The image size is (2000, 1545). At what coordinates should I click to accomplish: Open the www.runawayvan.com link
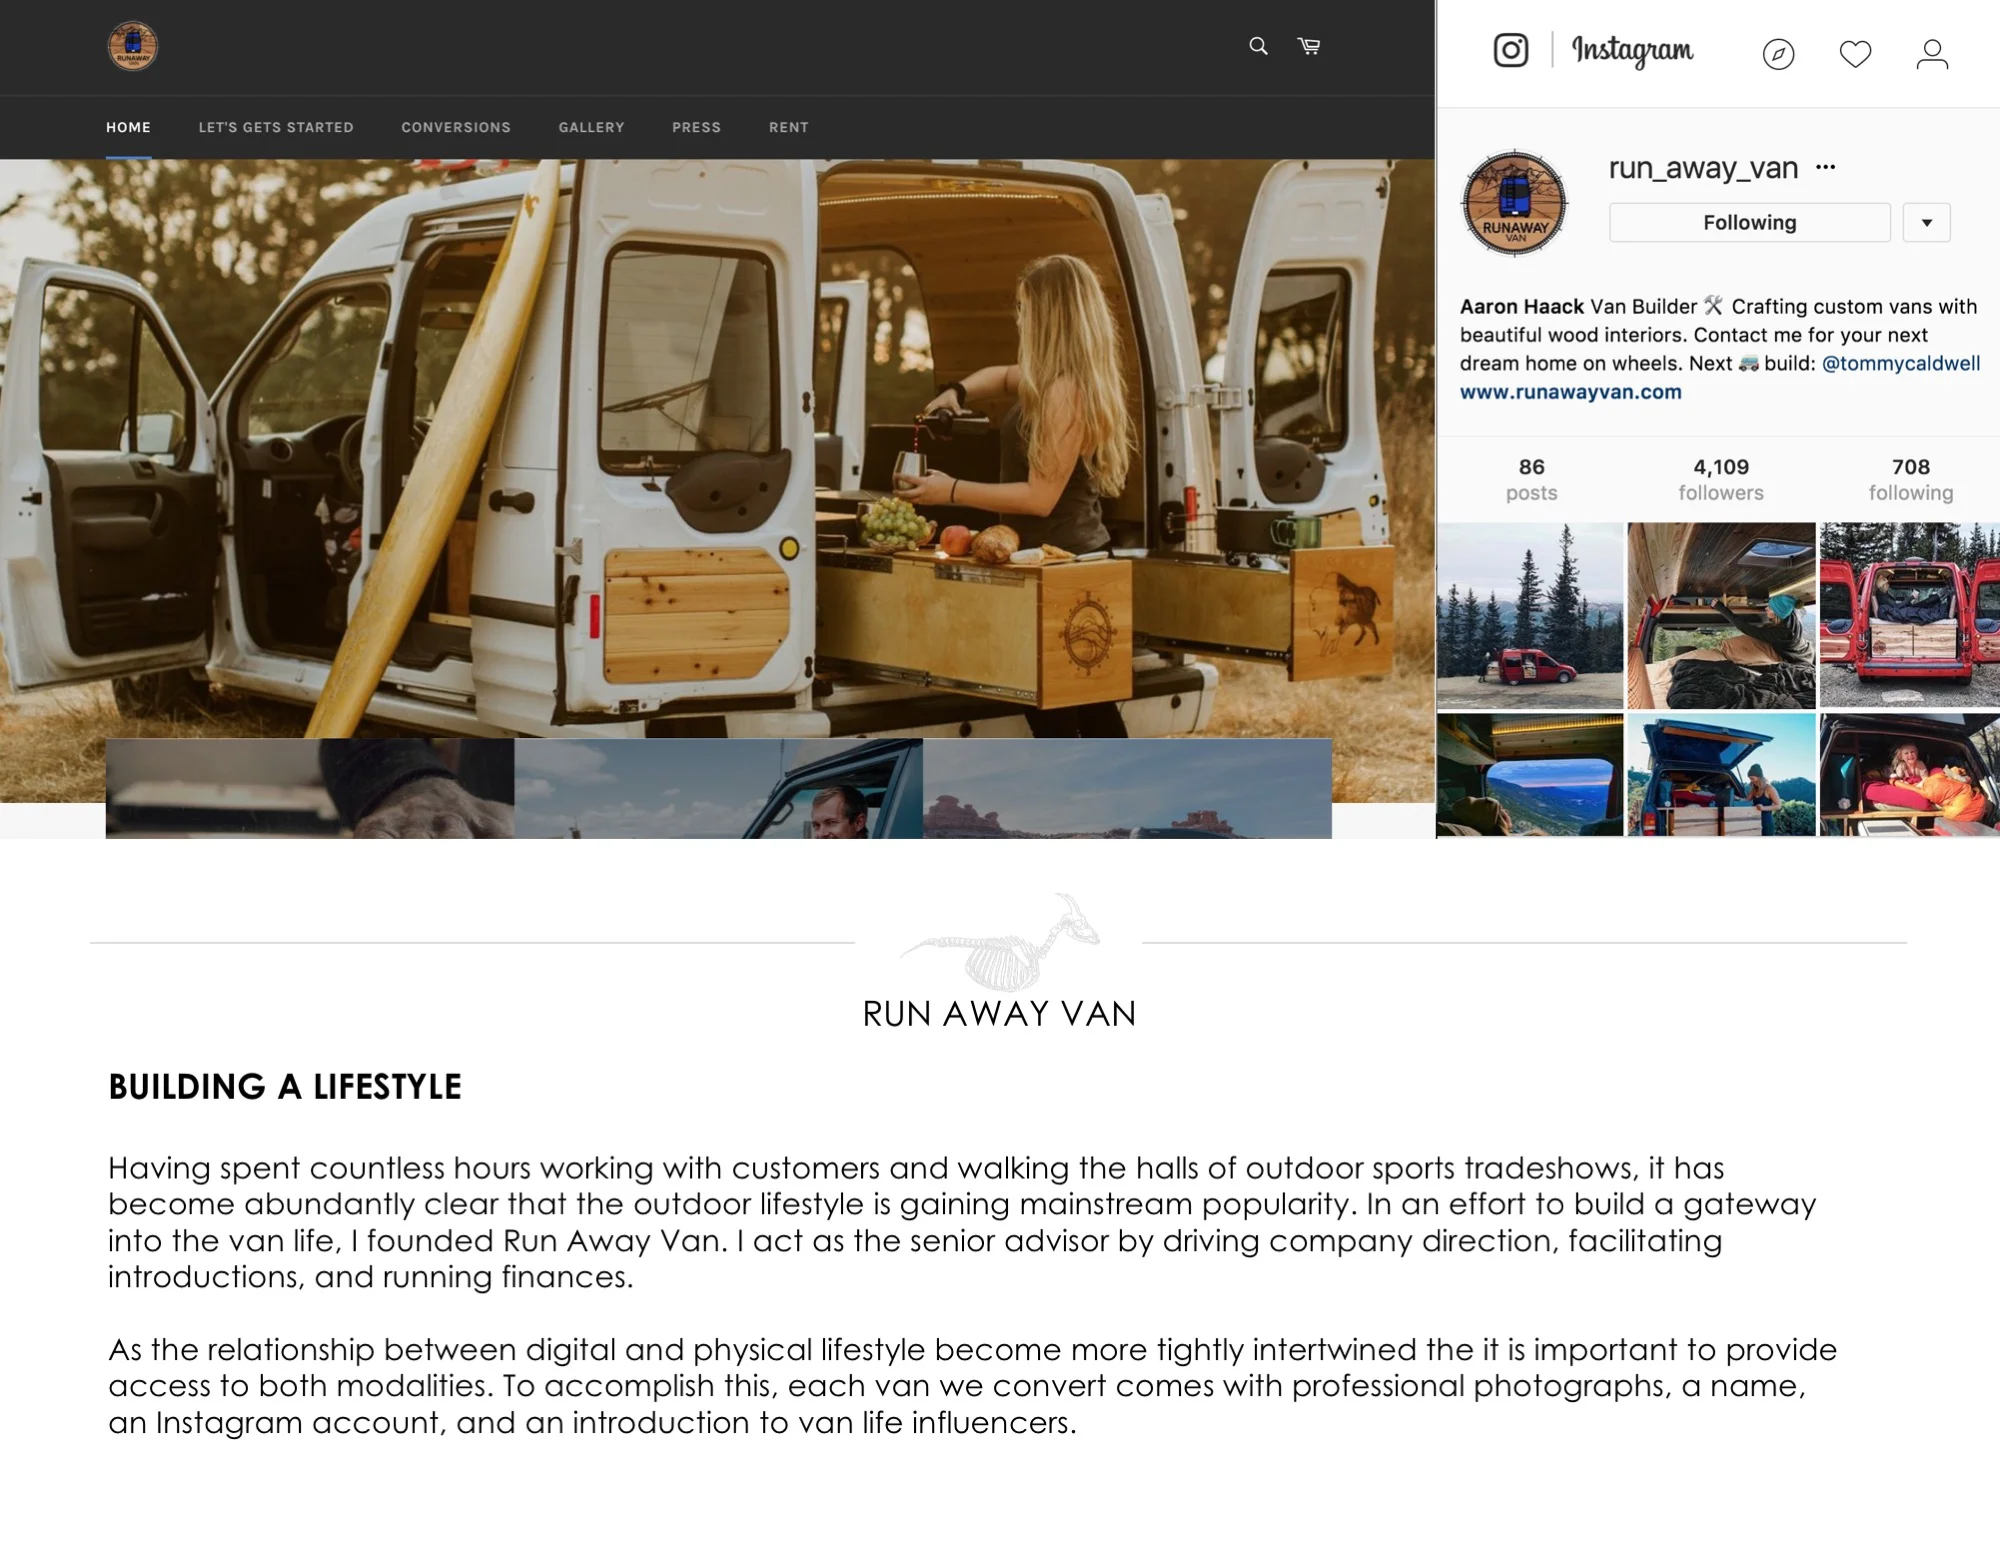pyautogui.click(x=1570, y=392)
